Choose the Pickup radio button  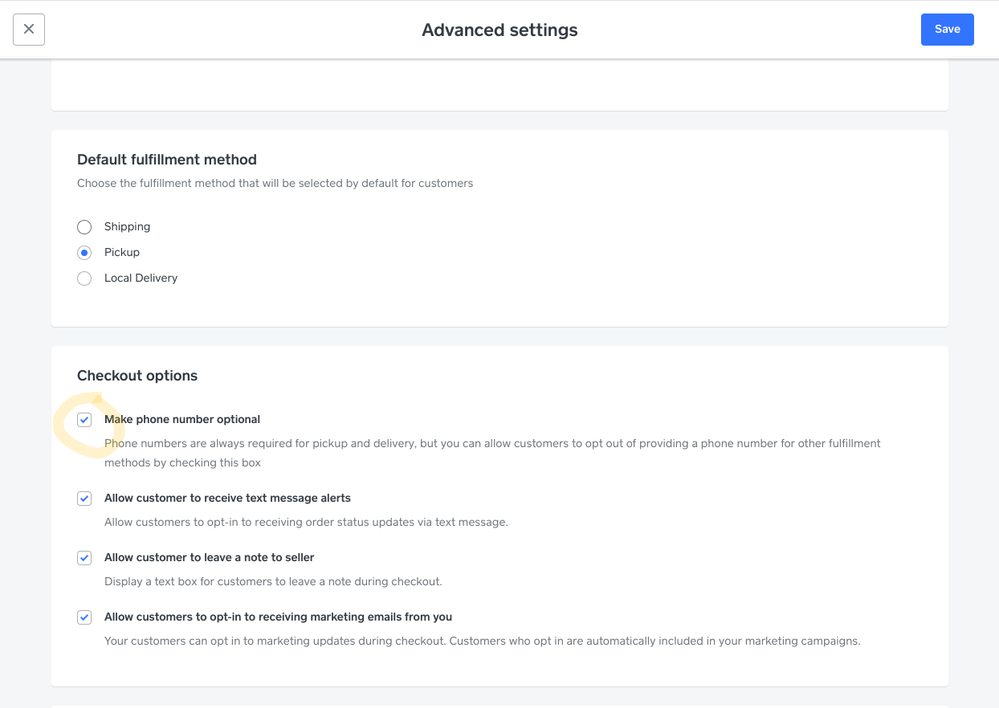pyautogui.click(x=84, y=253)
